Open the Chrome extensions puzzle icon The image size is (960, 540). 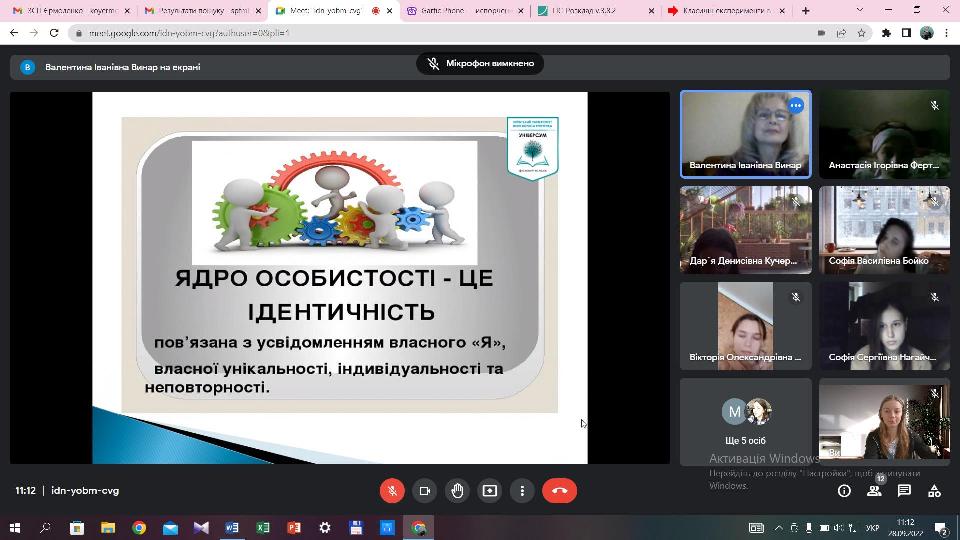click(x=886, y=32)
